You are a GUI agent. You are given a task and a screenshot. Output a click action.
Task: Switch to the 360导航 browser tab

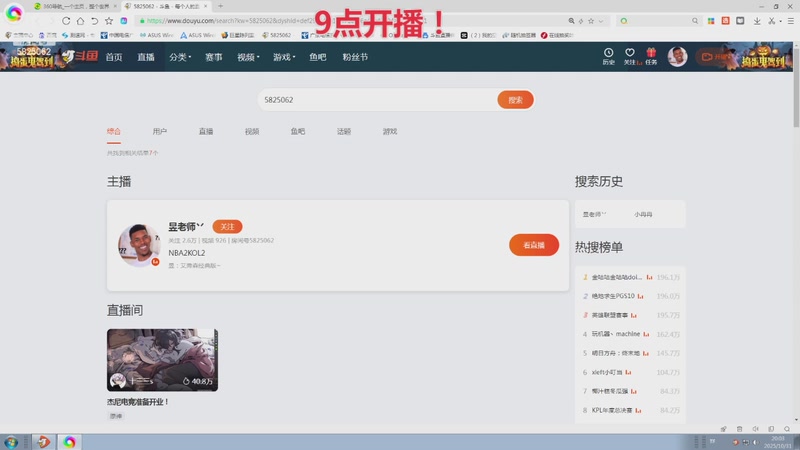point(74,6)
